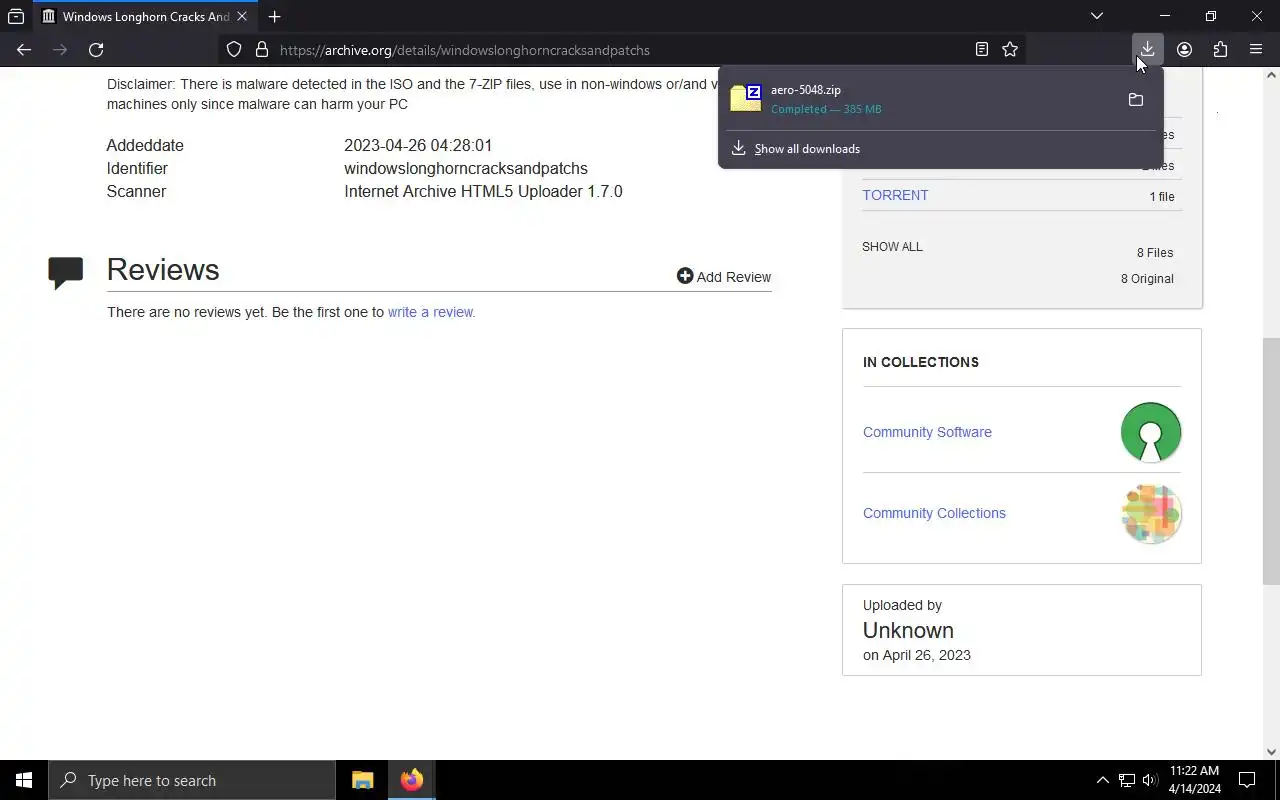Open Firefox View icon in tab strip
Image resolution: width=1280 pixels, height=800 pixels.
coord(16,16)
